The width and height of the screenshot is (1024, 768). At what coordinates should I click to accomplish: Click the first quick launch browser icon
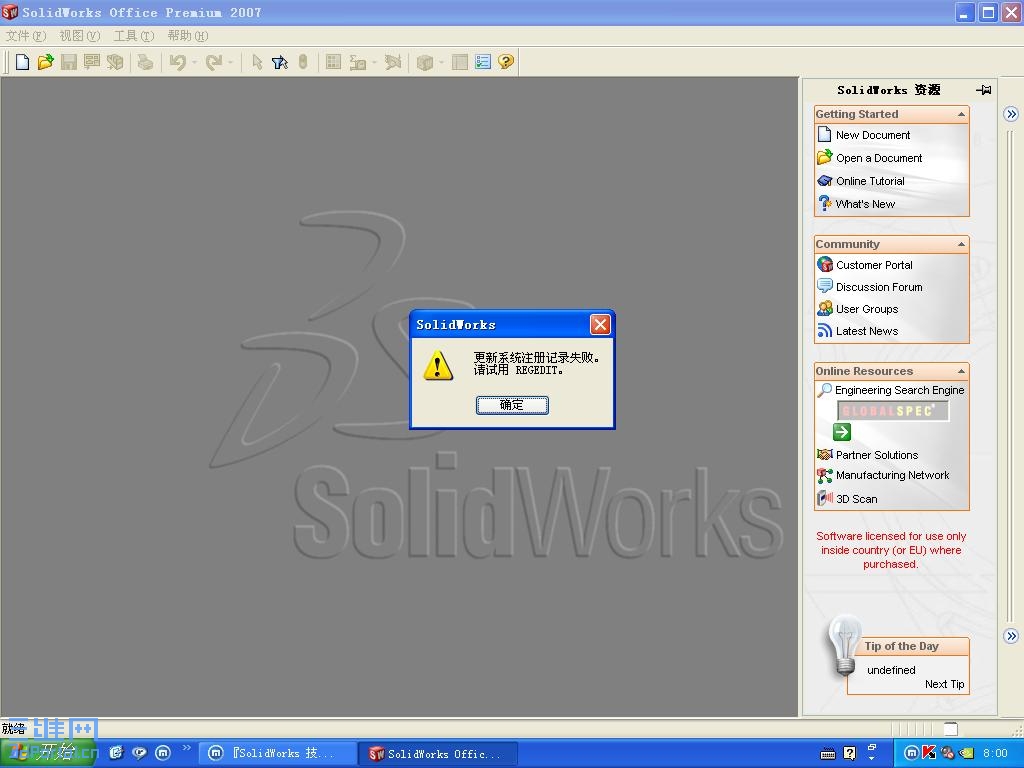click(116, 753)
